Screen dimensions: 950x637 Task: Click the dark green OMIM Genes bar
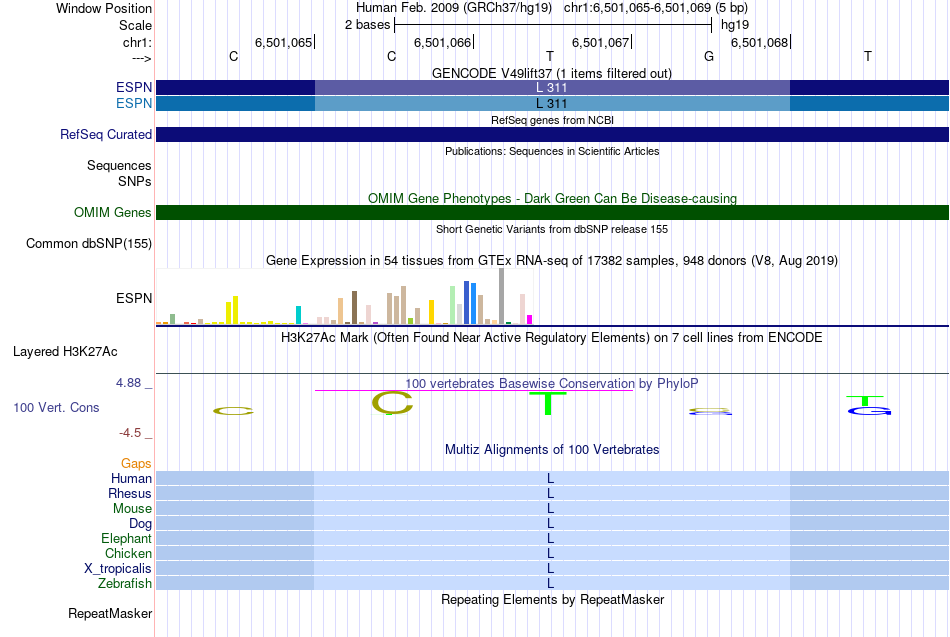(x=552, y=212)
